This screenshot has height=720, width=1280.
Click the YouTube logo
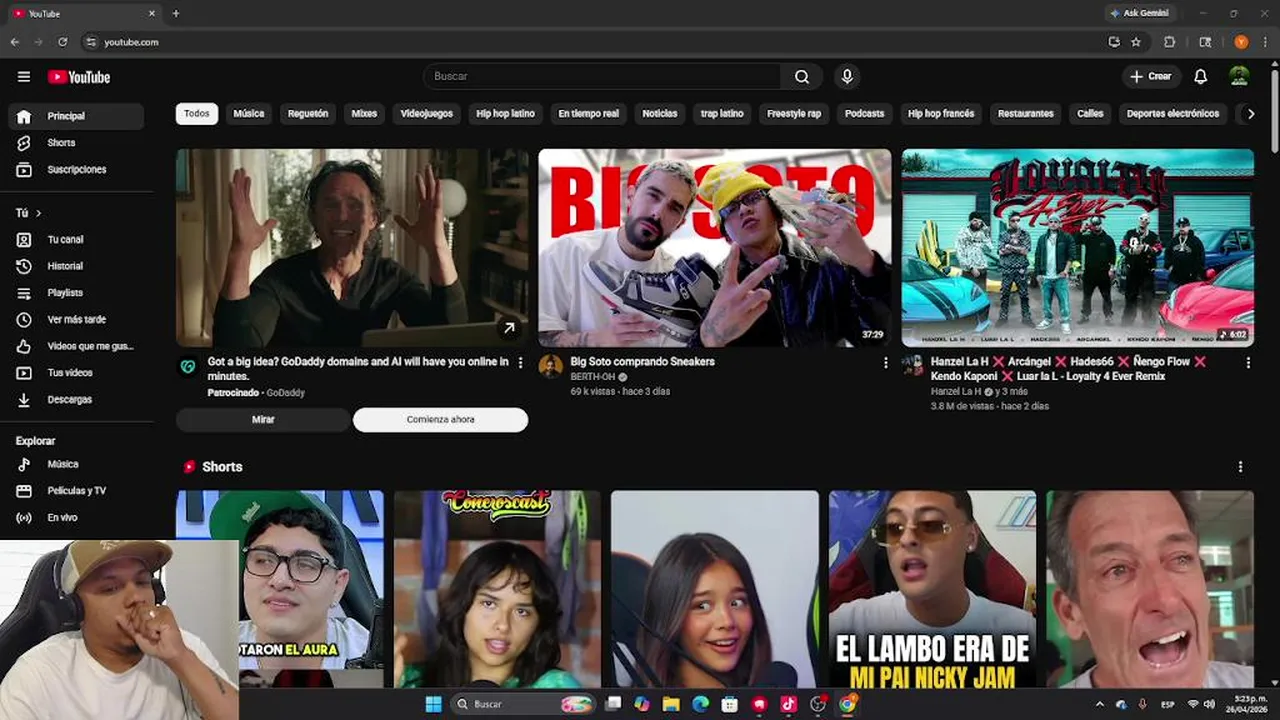coord(79,77)
